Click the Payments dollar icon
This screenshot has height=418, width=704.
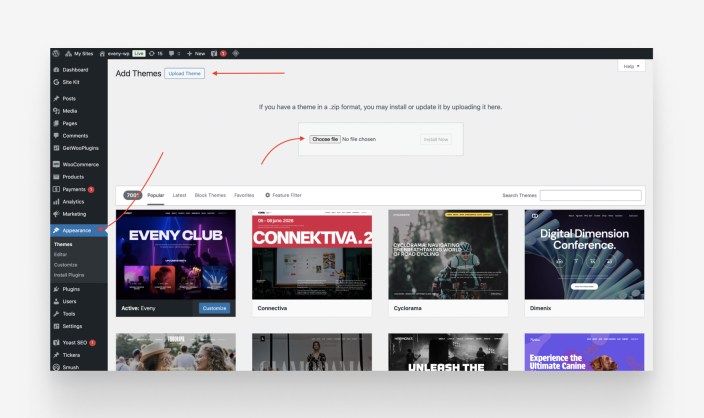56,189
